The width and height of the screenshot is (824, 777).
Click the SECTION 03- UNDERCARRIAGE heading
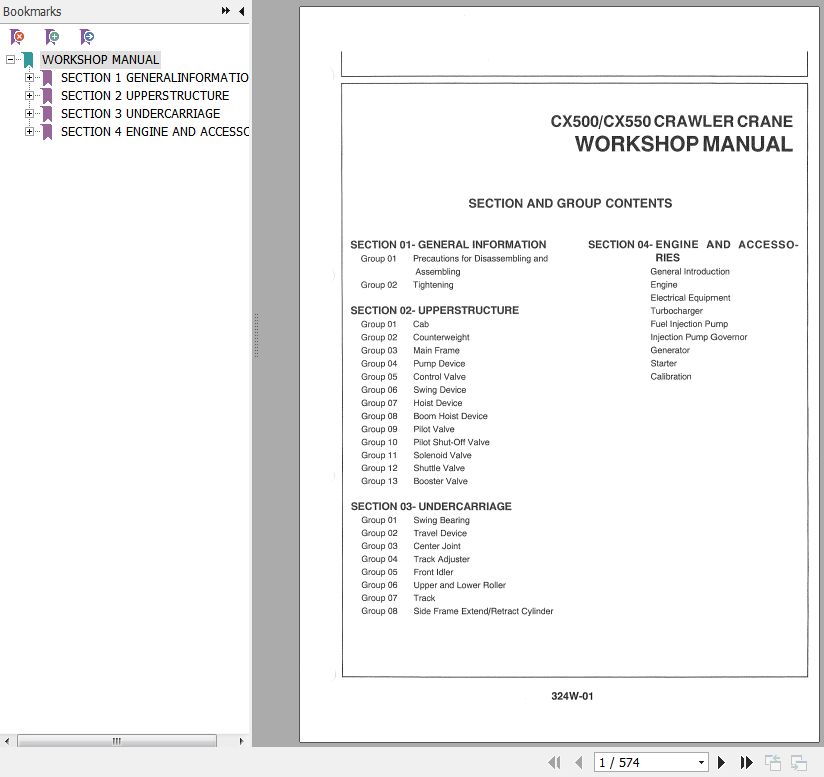point(431,506)
